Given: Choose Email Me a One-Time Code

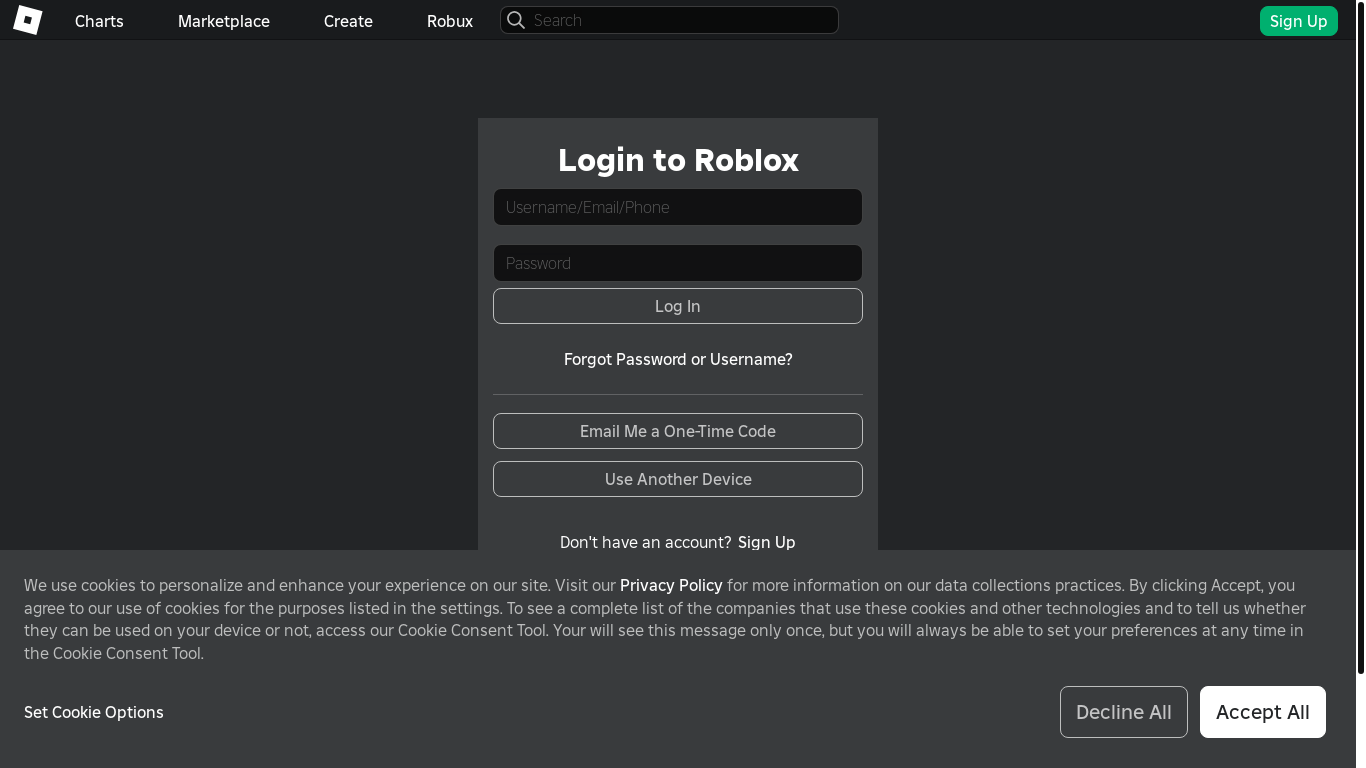Looking at the screenshot, I should [678, 431].
